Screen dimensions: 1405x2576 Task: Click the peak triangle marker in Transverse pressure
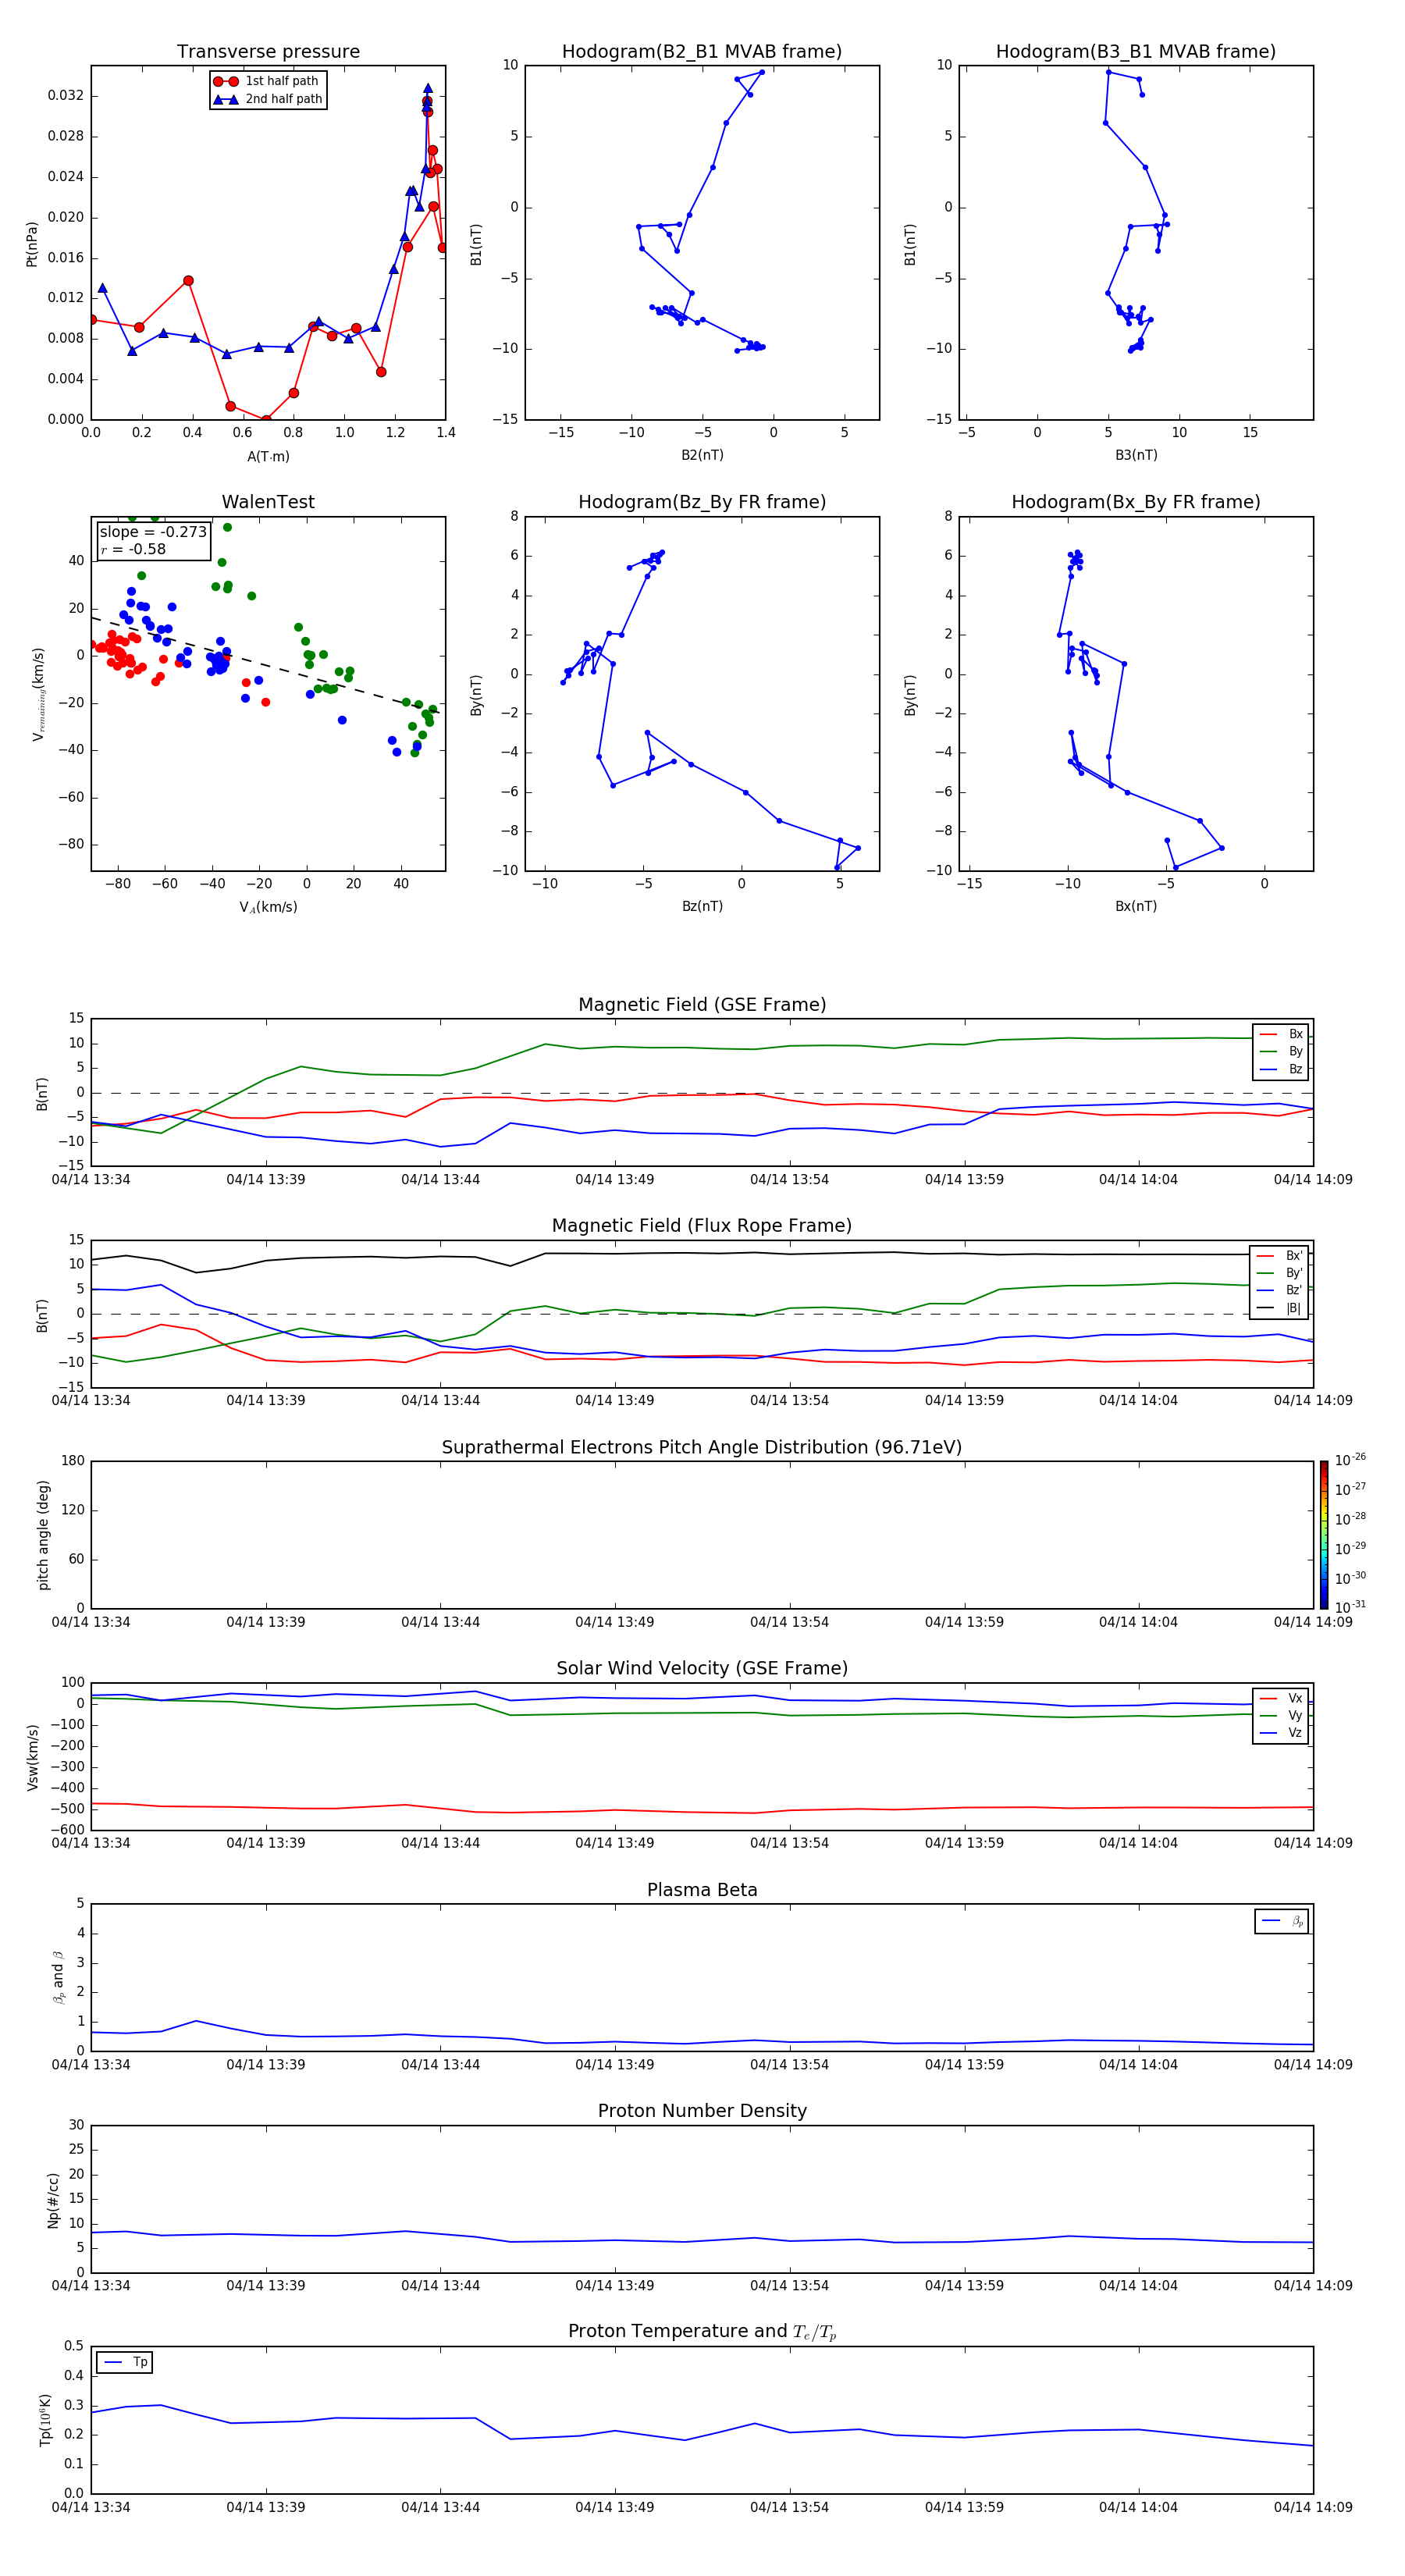(x=428, y=88)
